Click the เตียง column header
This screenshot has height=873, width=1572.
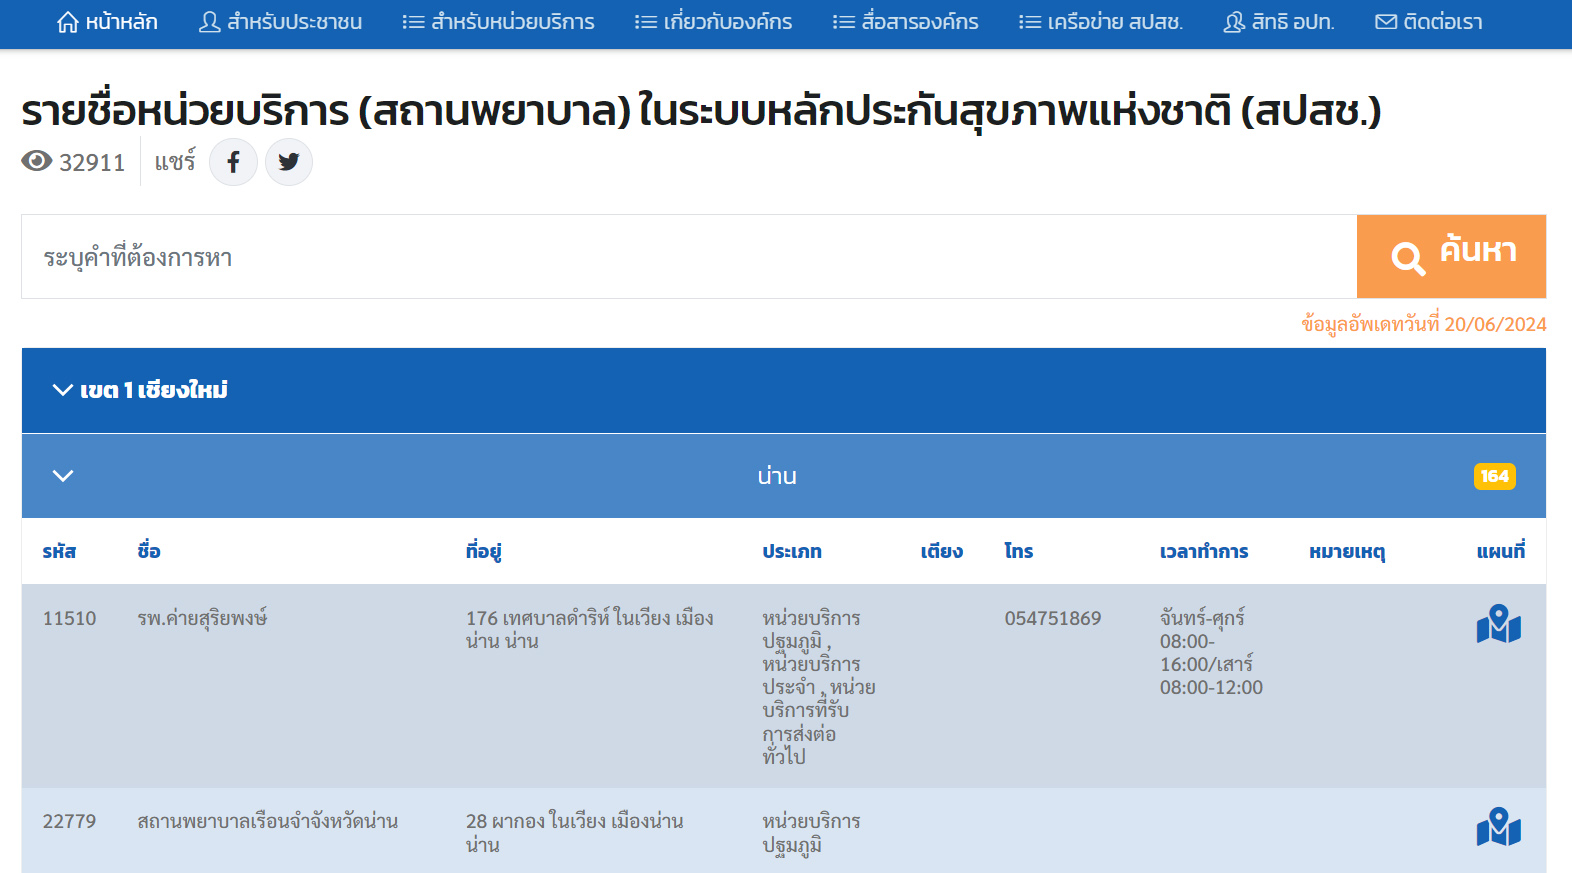(x=941, y=551)
